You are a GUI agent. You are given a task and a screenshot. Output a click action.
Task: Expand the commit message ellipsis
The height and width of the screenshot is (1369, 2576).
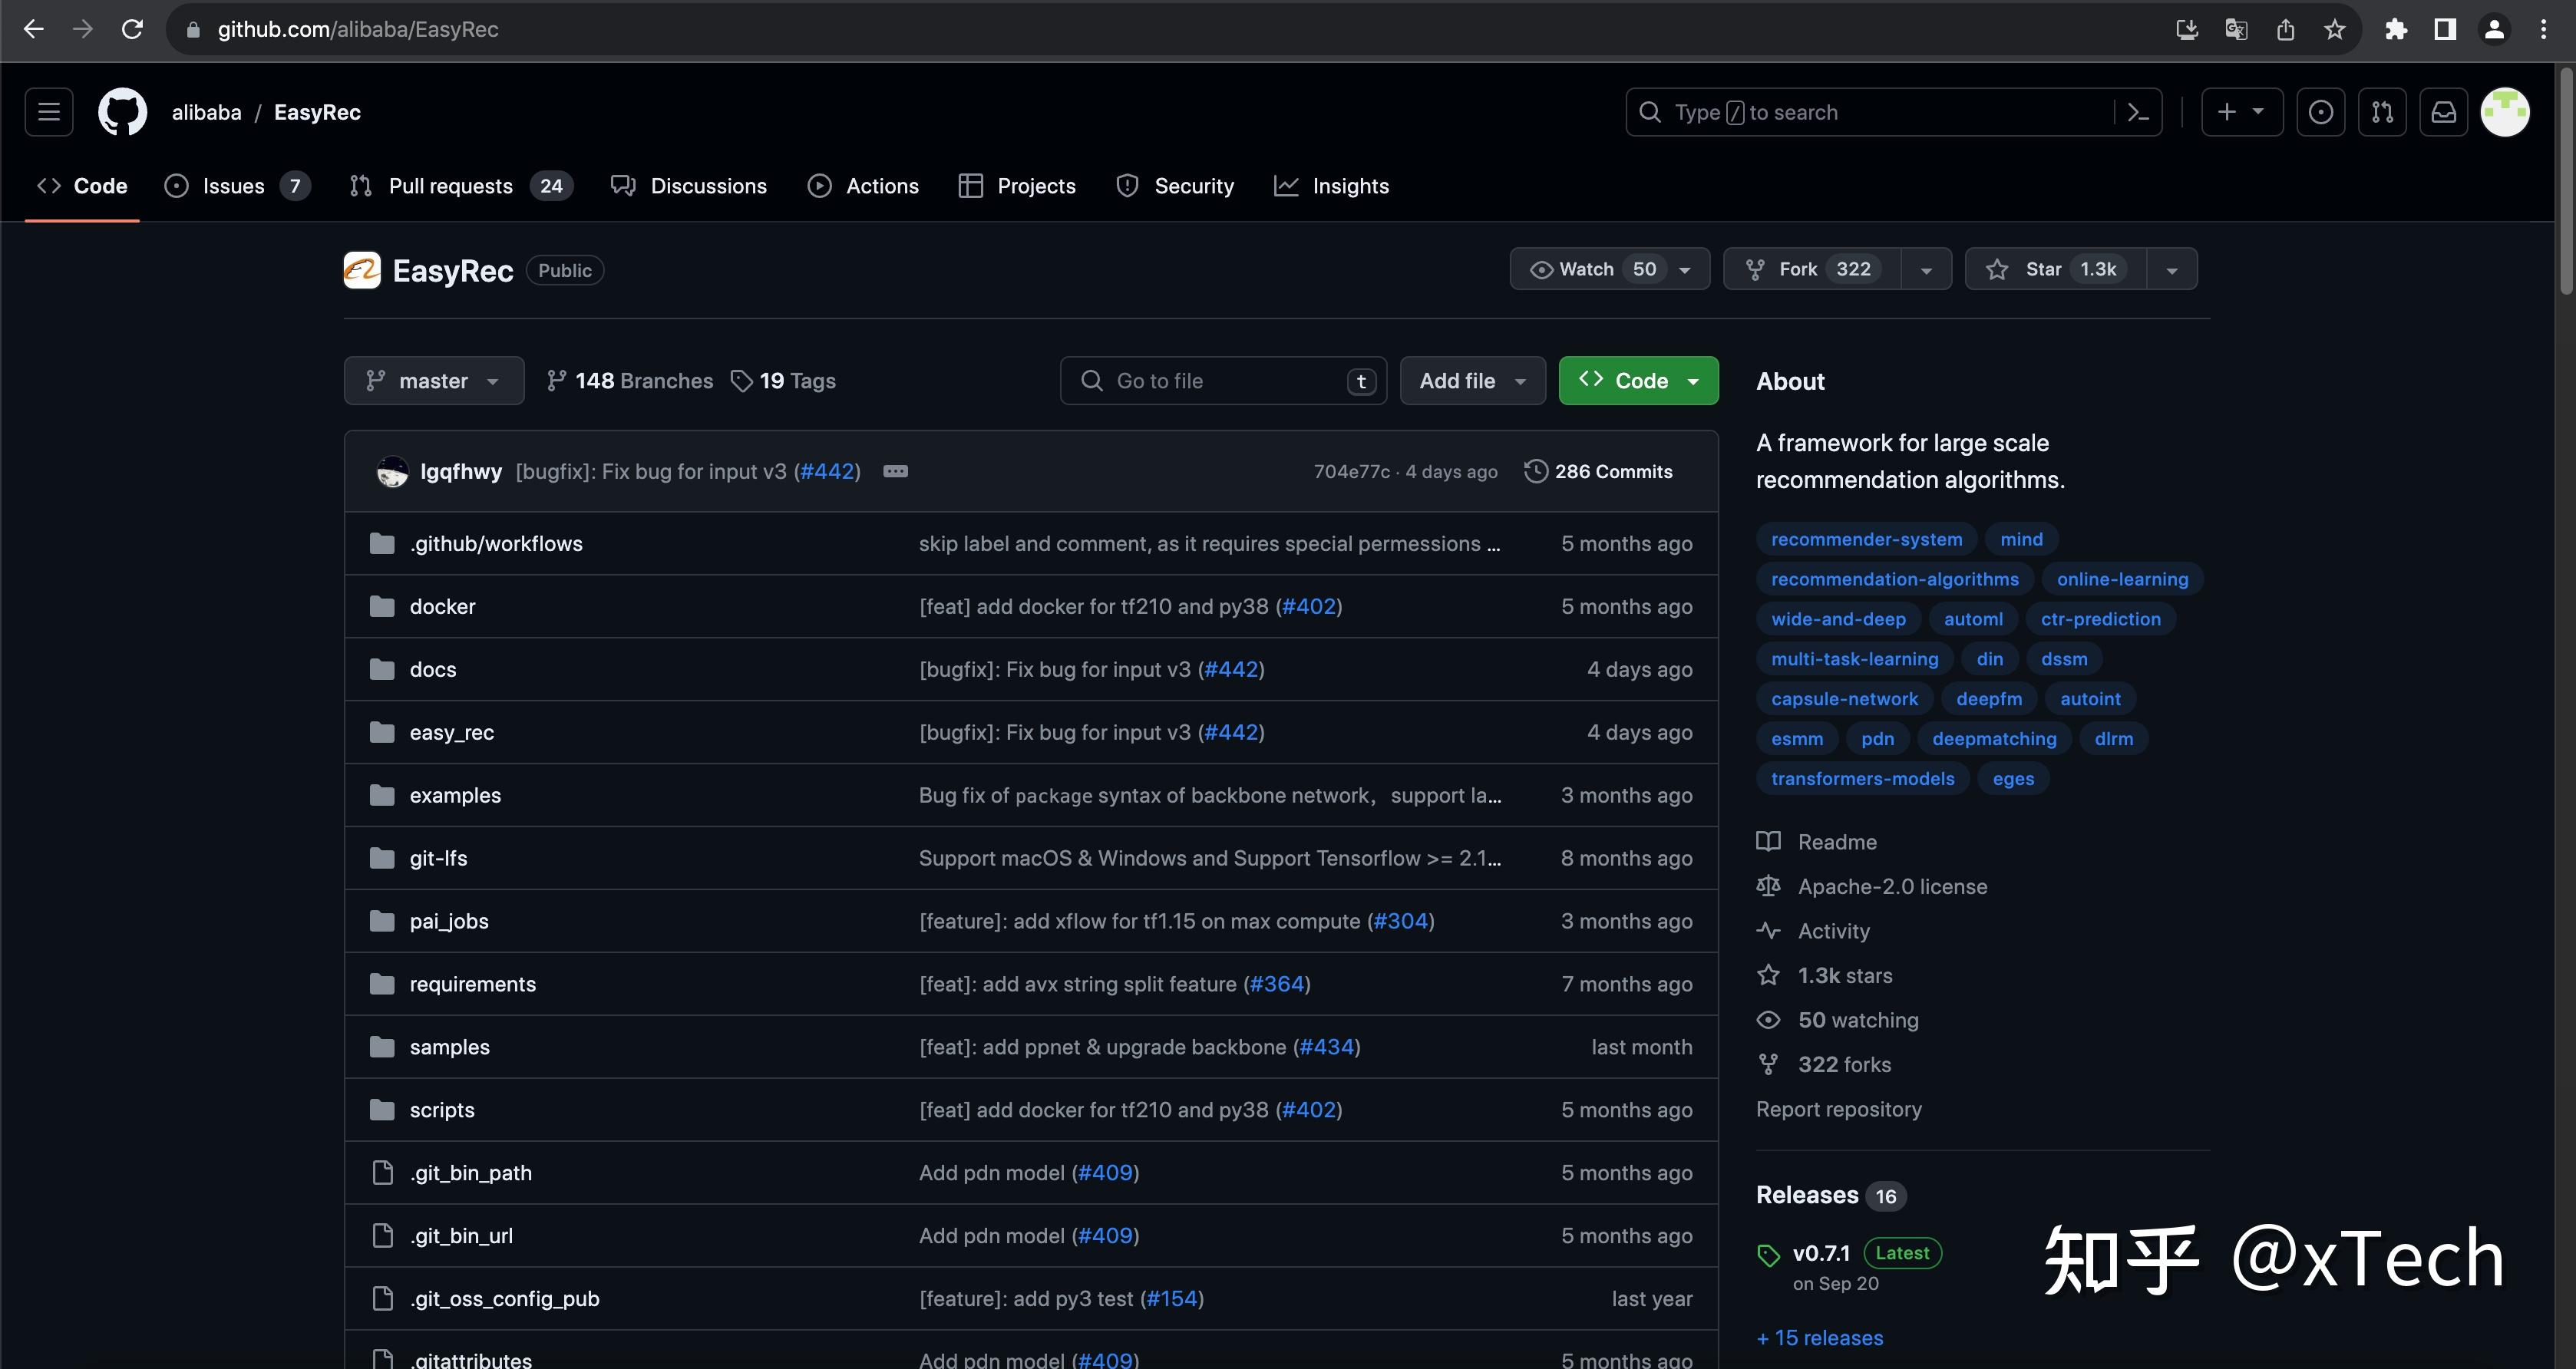point(895,471)
